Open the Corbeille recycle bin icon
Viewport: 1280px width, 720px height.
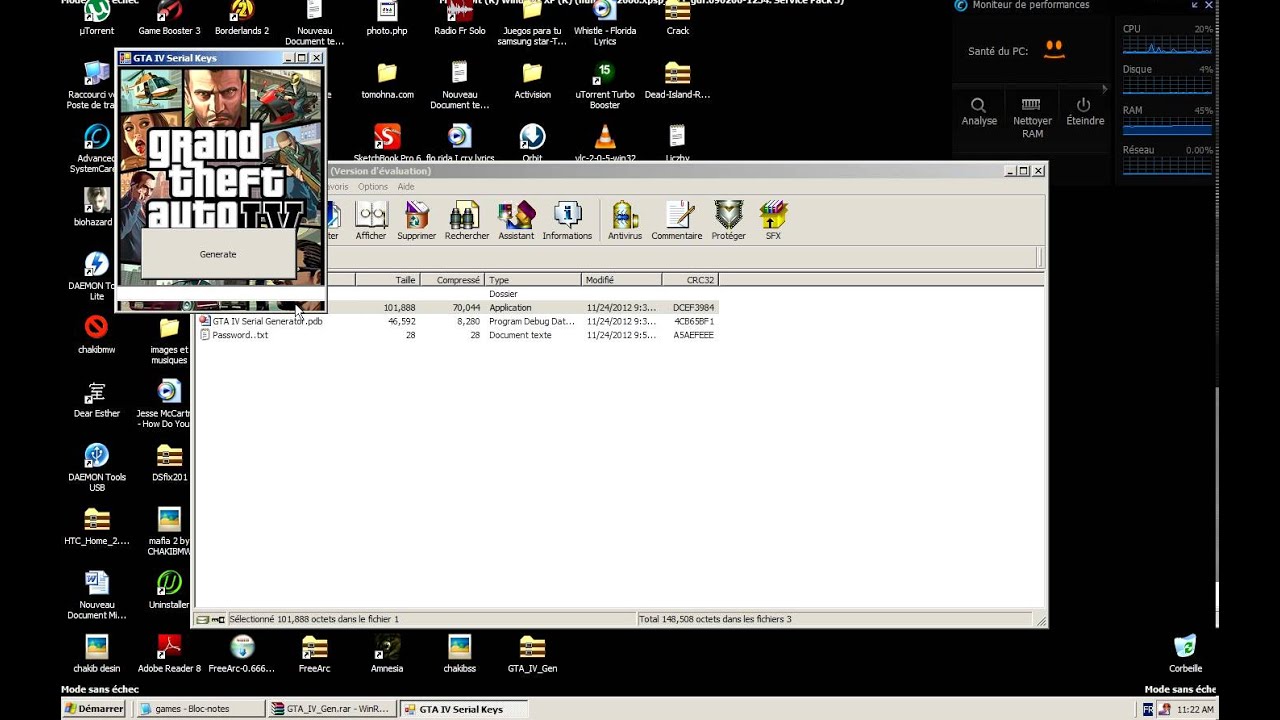1185,653
